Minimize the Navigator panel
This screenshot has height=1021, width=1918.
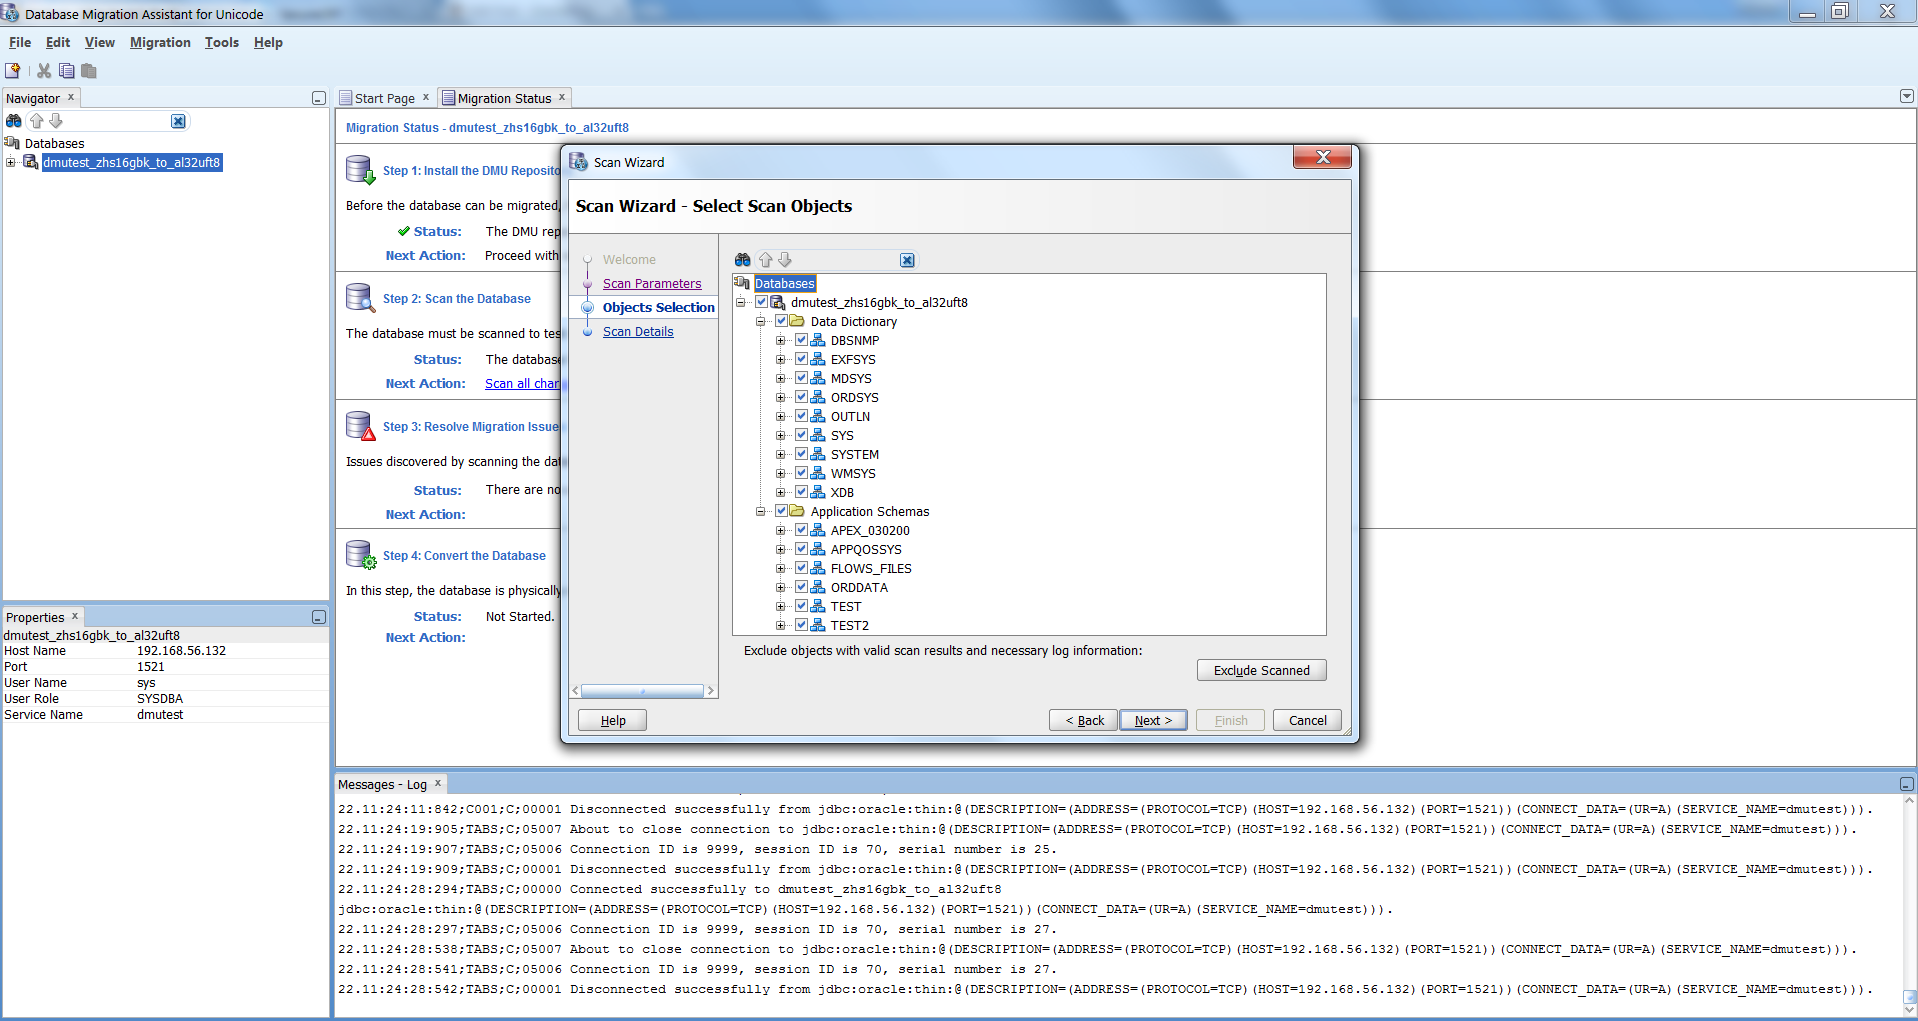319,98
